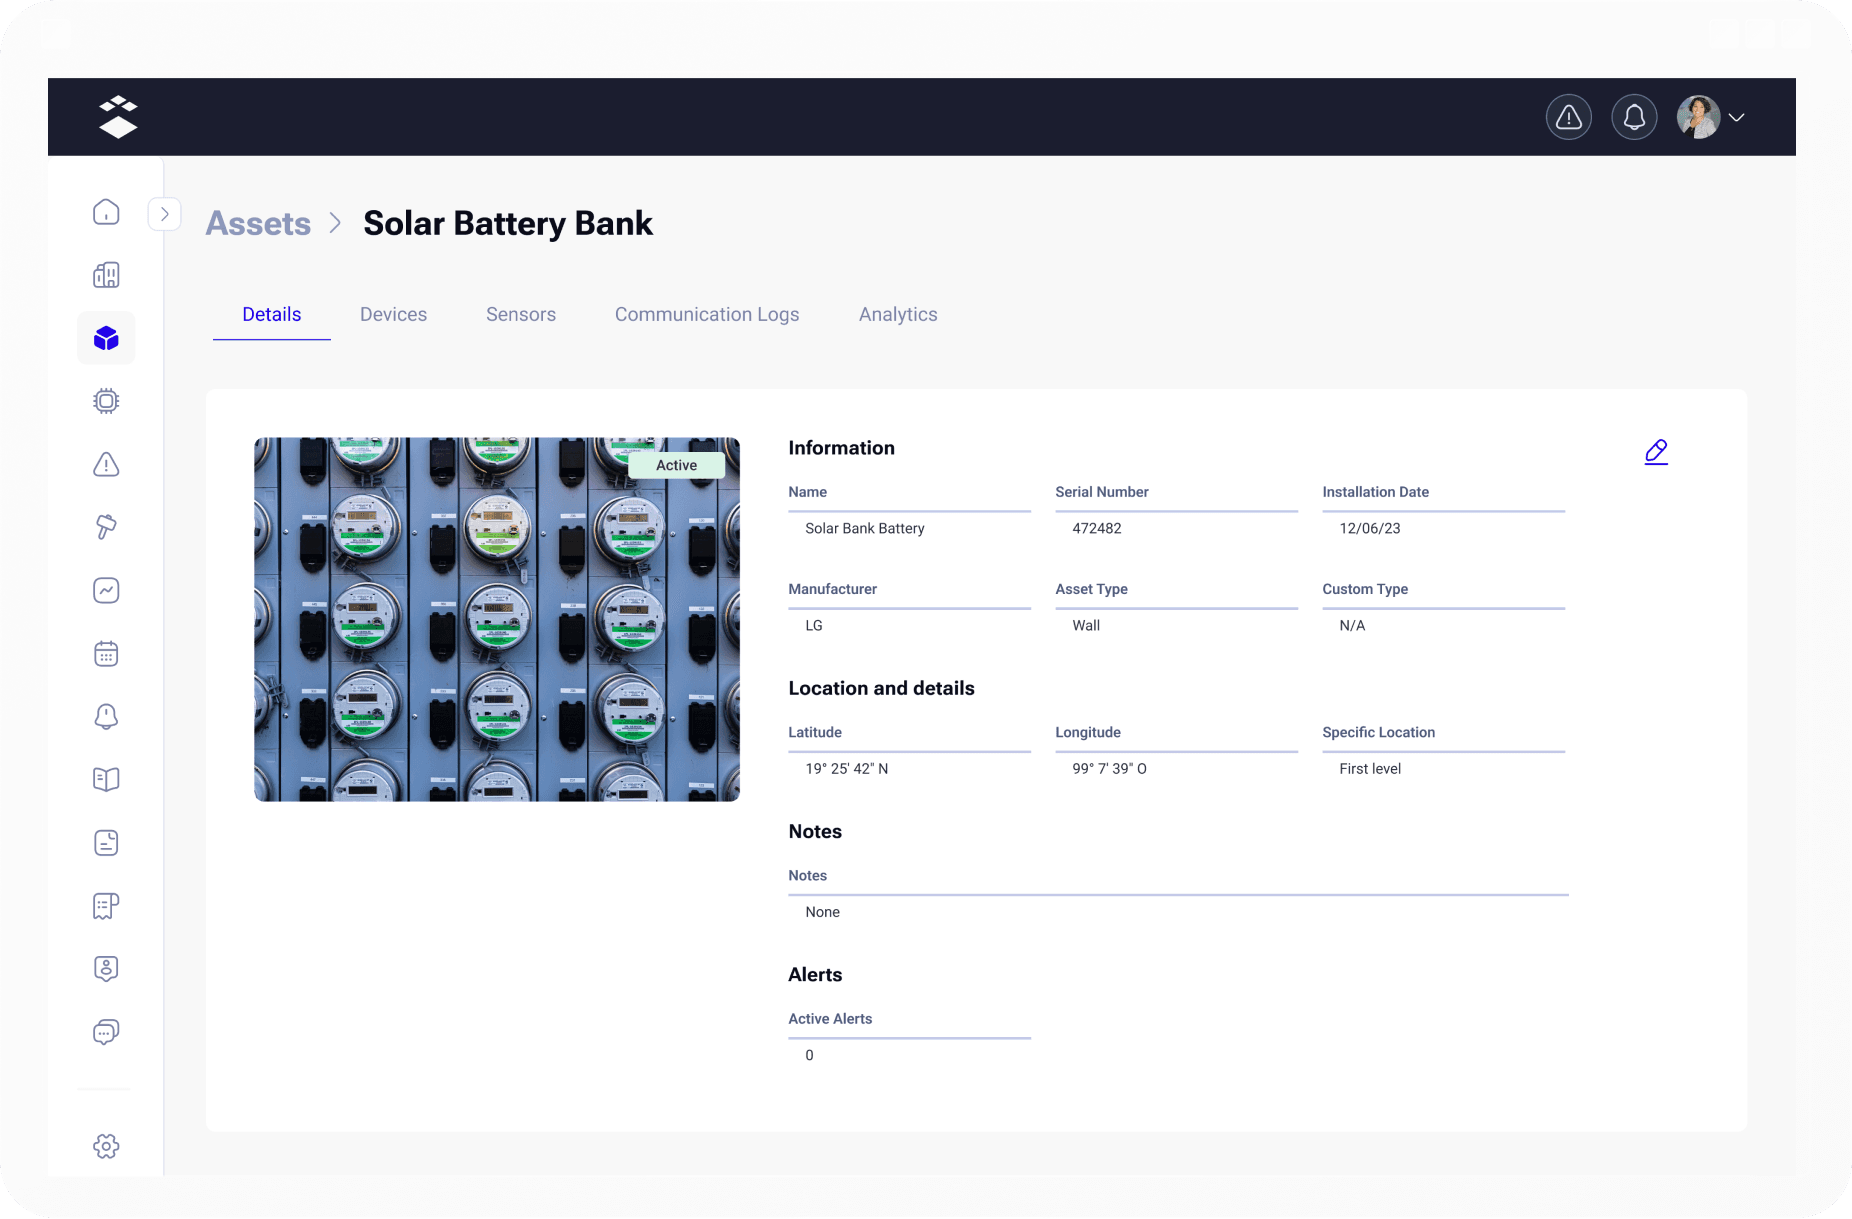Go to the Analytics tab
Viewport: 1852px width, 1219px height.
click(897, 314)
